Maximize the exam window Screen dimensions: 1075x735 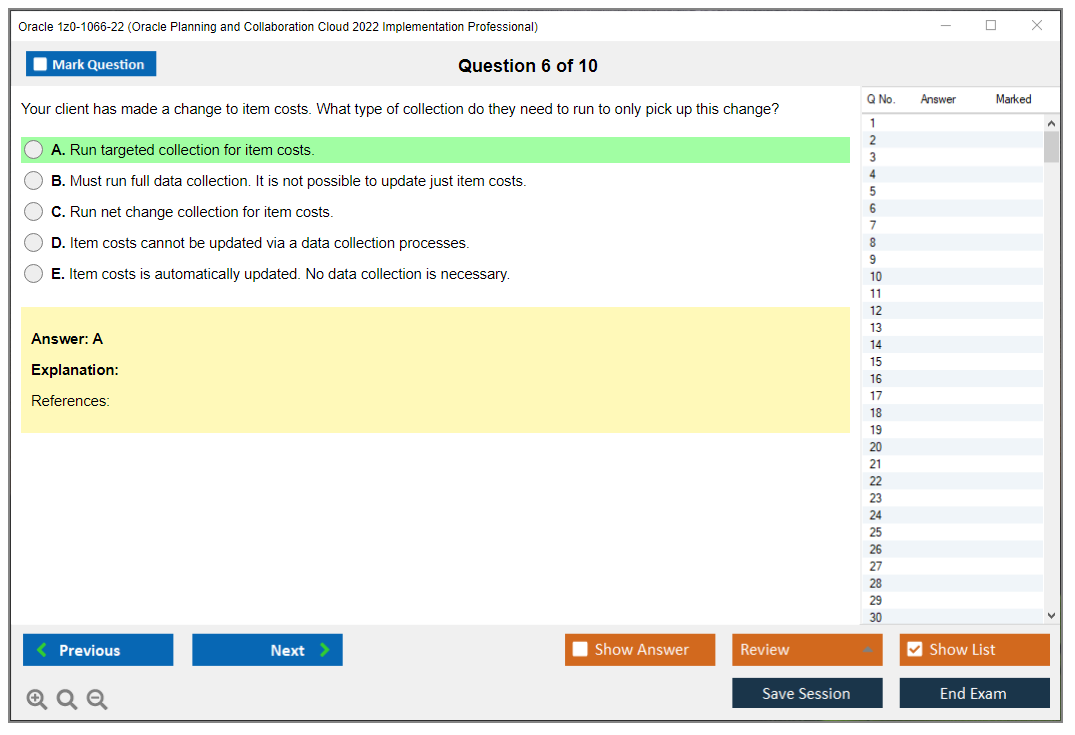[x=991, y=26]
